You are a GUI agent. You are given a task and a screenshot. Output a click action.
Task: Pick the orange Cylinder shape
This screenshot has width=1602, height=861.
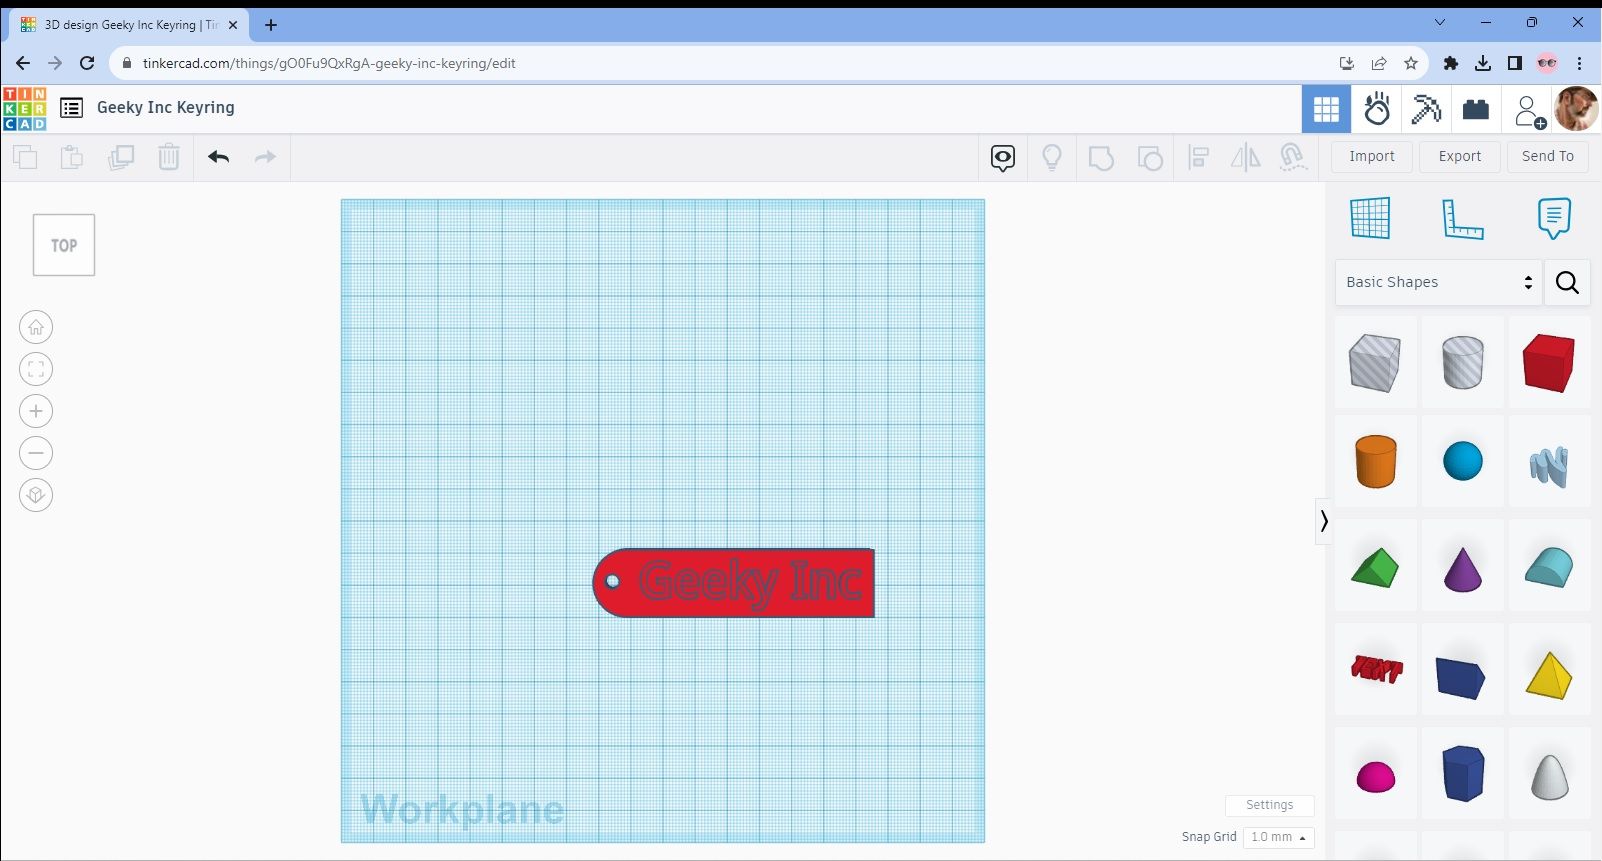(1375, 461)
